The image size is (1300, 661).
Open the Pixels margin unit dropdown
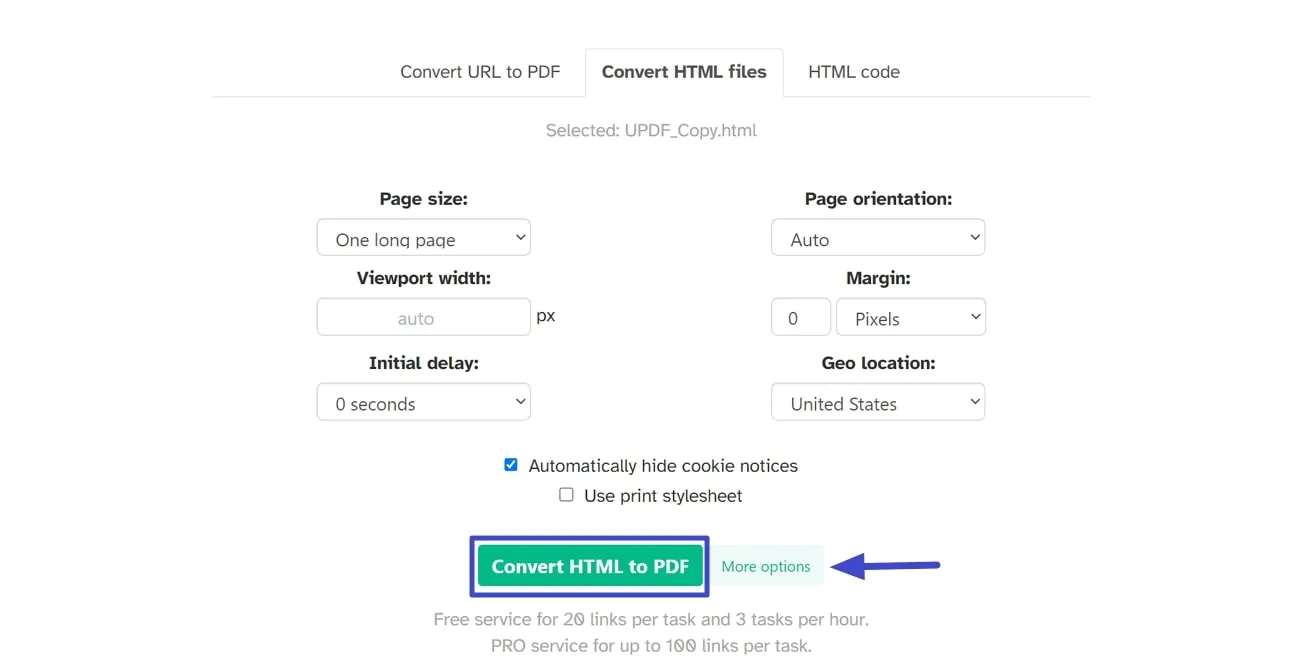tap(910, 316)
